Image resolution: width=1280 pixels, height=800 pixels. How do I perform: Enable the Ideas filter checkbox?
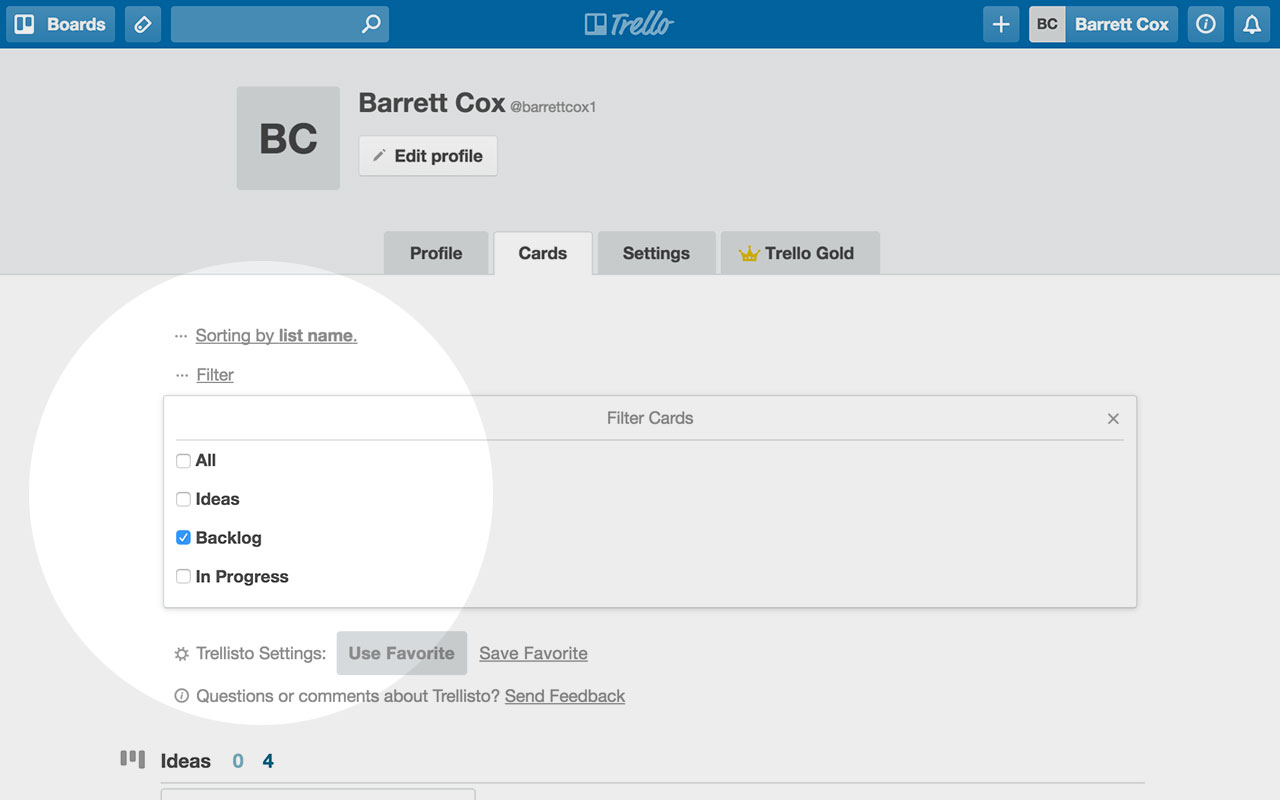pyautogui.click(x=183, y=499)
